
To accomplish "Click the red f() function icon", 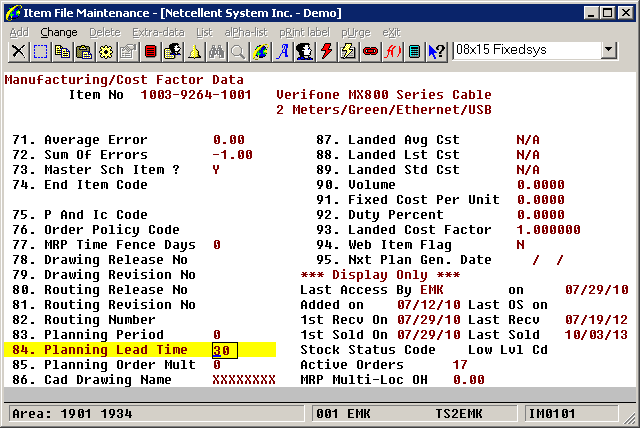I will [x=392, y=51].
